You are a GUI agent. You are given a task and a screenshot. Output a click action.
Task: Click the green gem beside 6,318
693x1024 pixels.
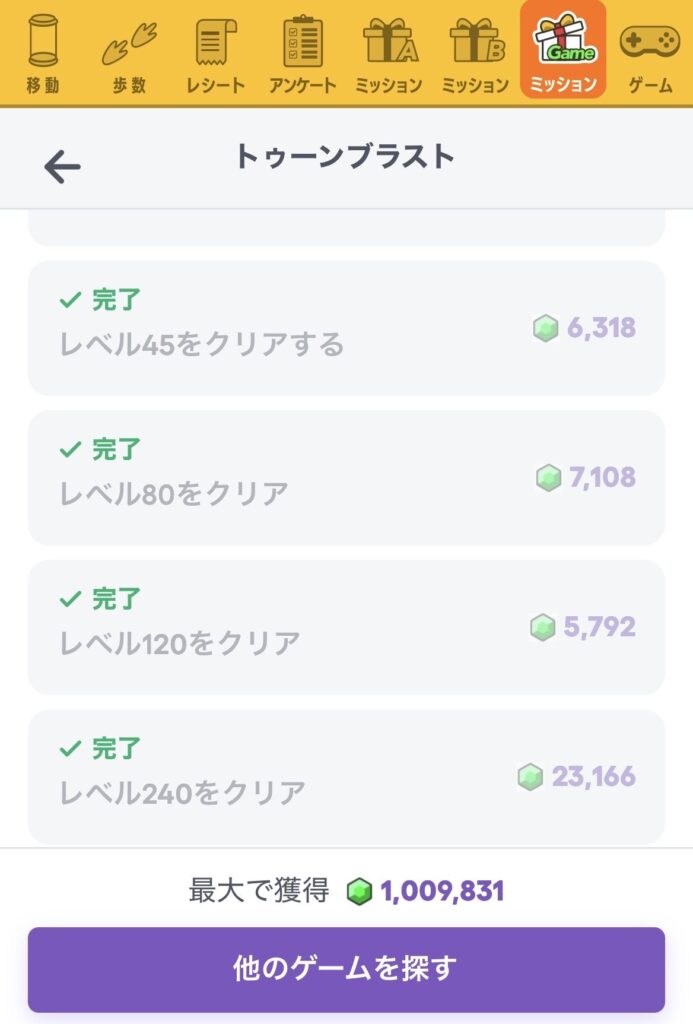(x=546, y=328)
